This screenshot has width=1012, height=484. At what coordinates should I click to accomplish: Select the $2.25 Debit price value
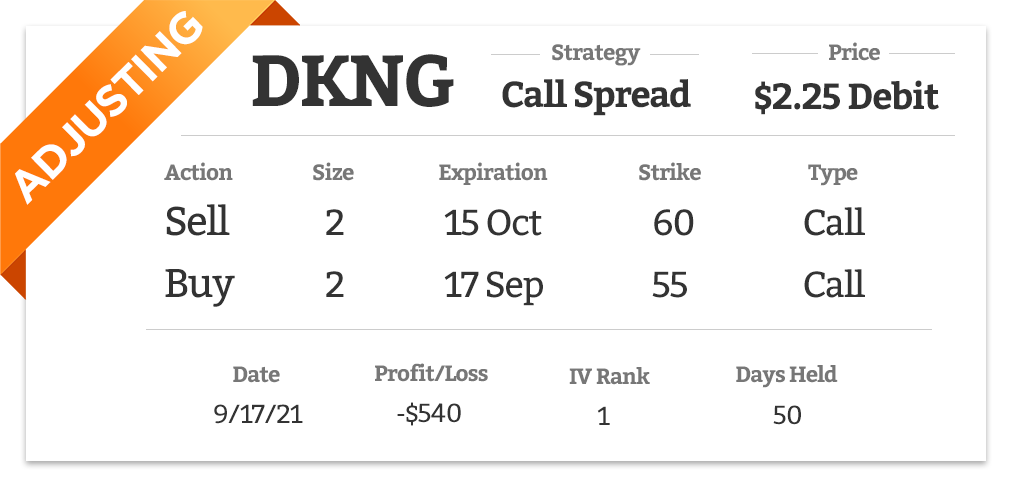[x=845, y=97]
